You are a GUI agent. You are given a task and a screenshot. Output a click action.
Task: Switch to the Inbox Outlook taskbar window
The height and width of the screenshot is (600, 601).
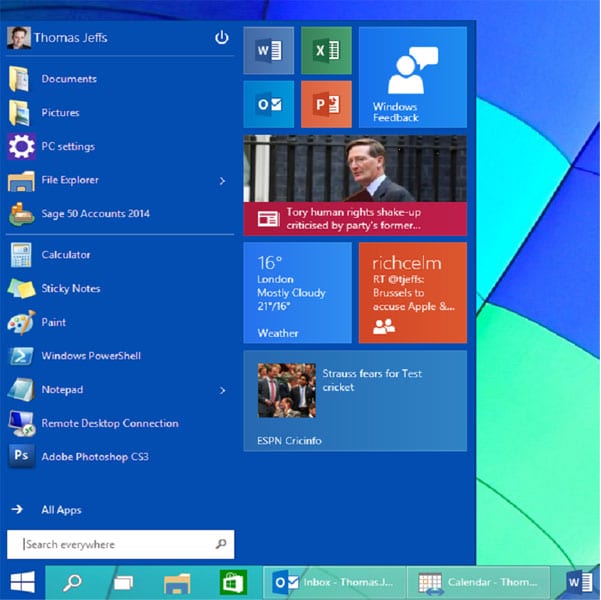tap(334, 583)
